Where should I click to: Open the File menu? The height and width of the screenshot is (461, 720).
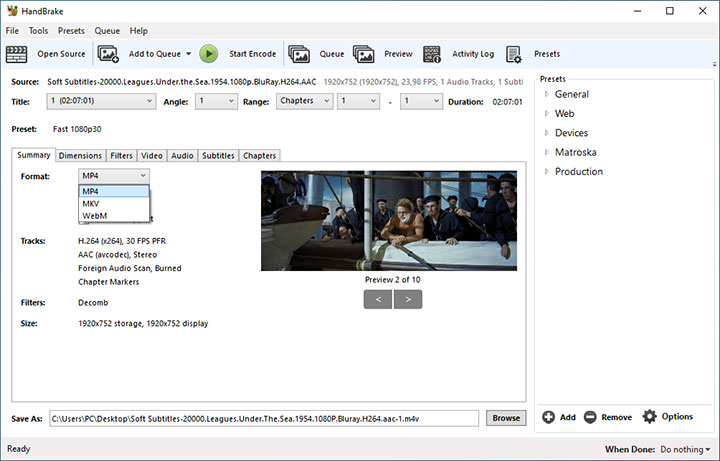coord(12,31)
